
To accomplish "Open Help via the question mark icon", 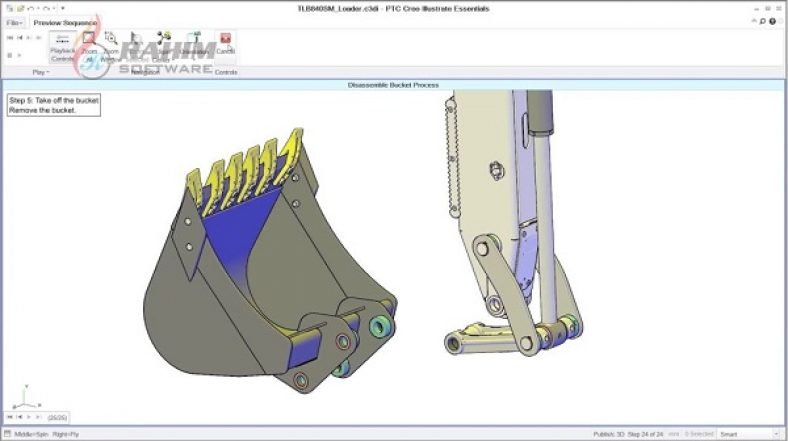I will click(772, 21).
